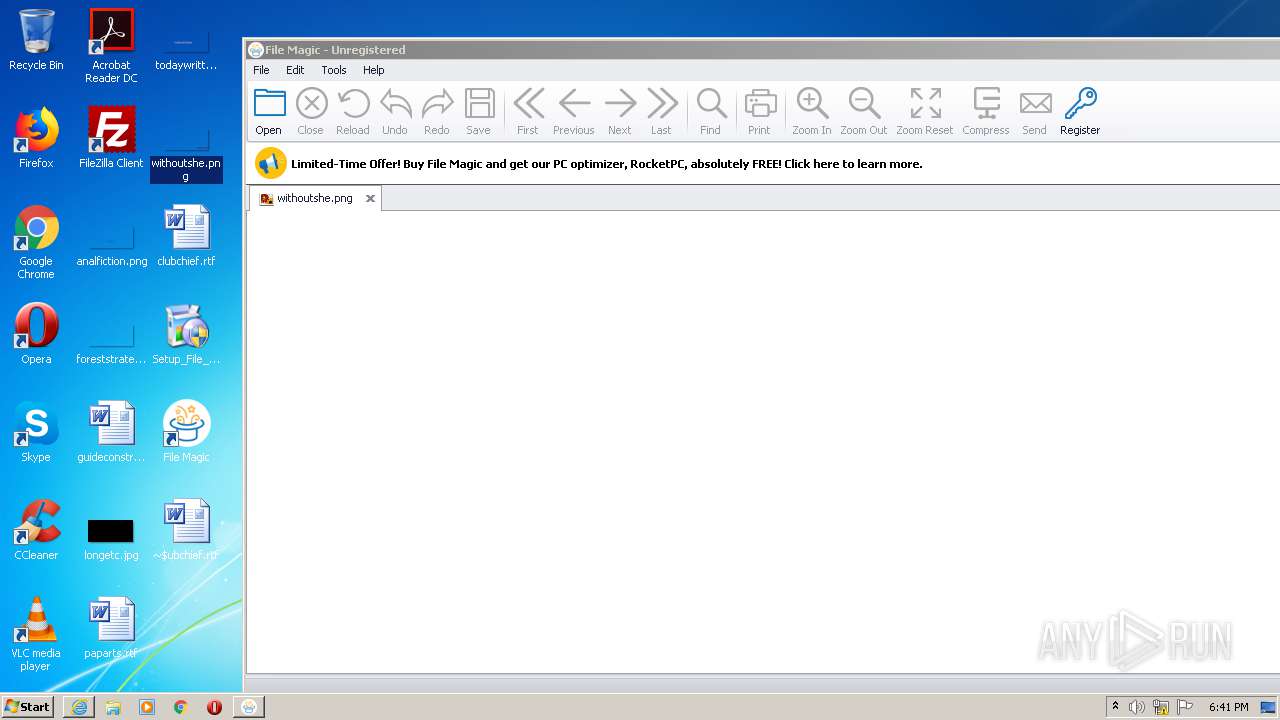
Task: Click the Redo arrow icon
Action: pyautogui.click(x=437, y=103)
